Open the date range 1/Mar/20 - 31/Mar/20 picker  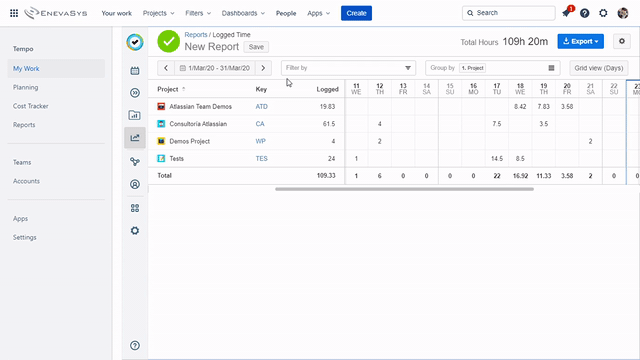(x=215, y=68)
